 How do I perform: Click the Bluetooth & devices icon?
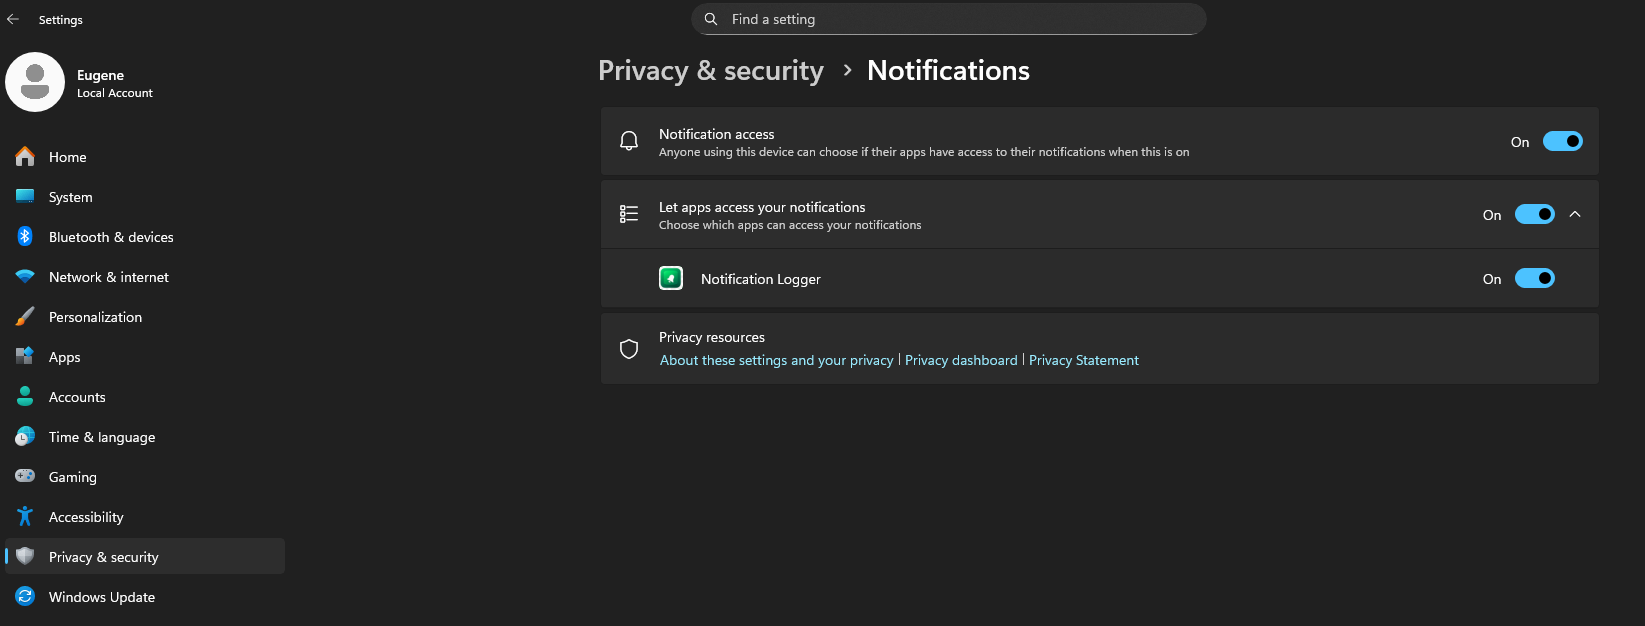(x=25, y=237)
